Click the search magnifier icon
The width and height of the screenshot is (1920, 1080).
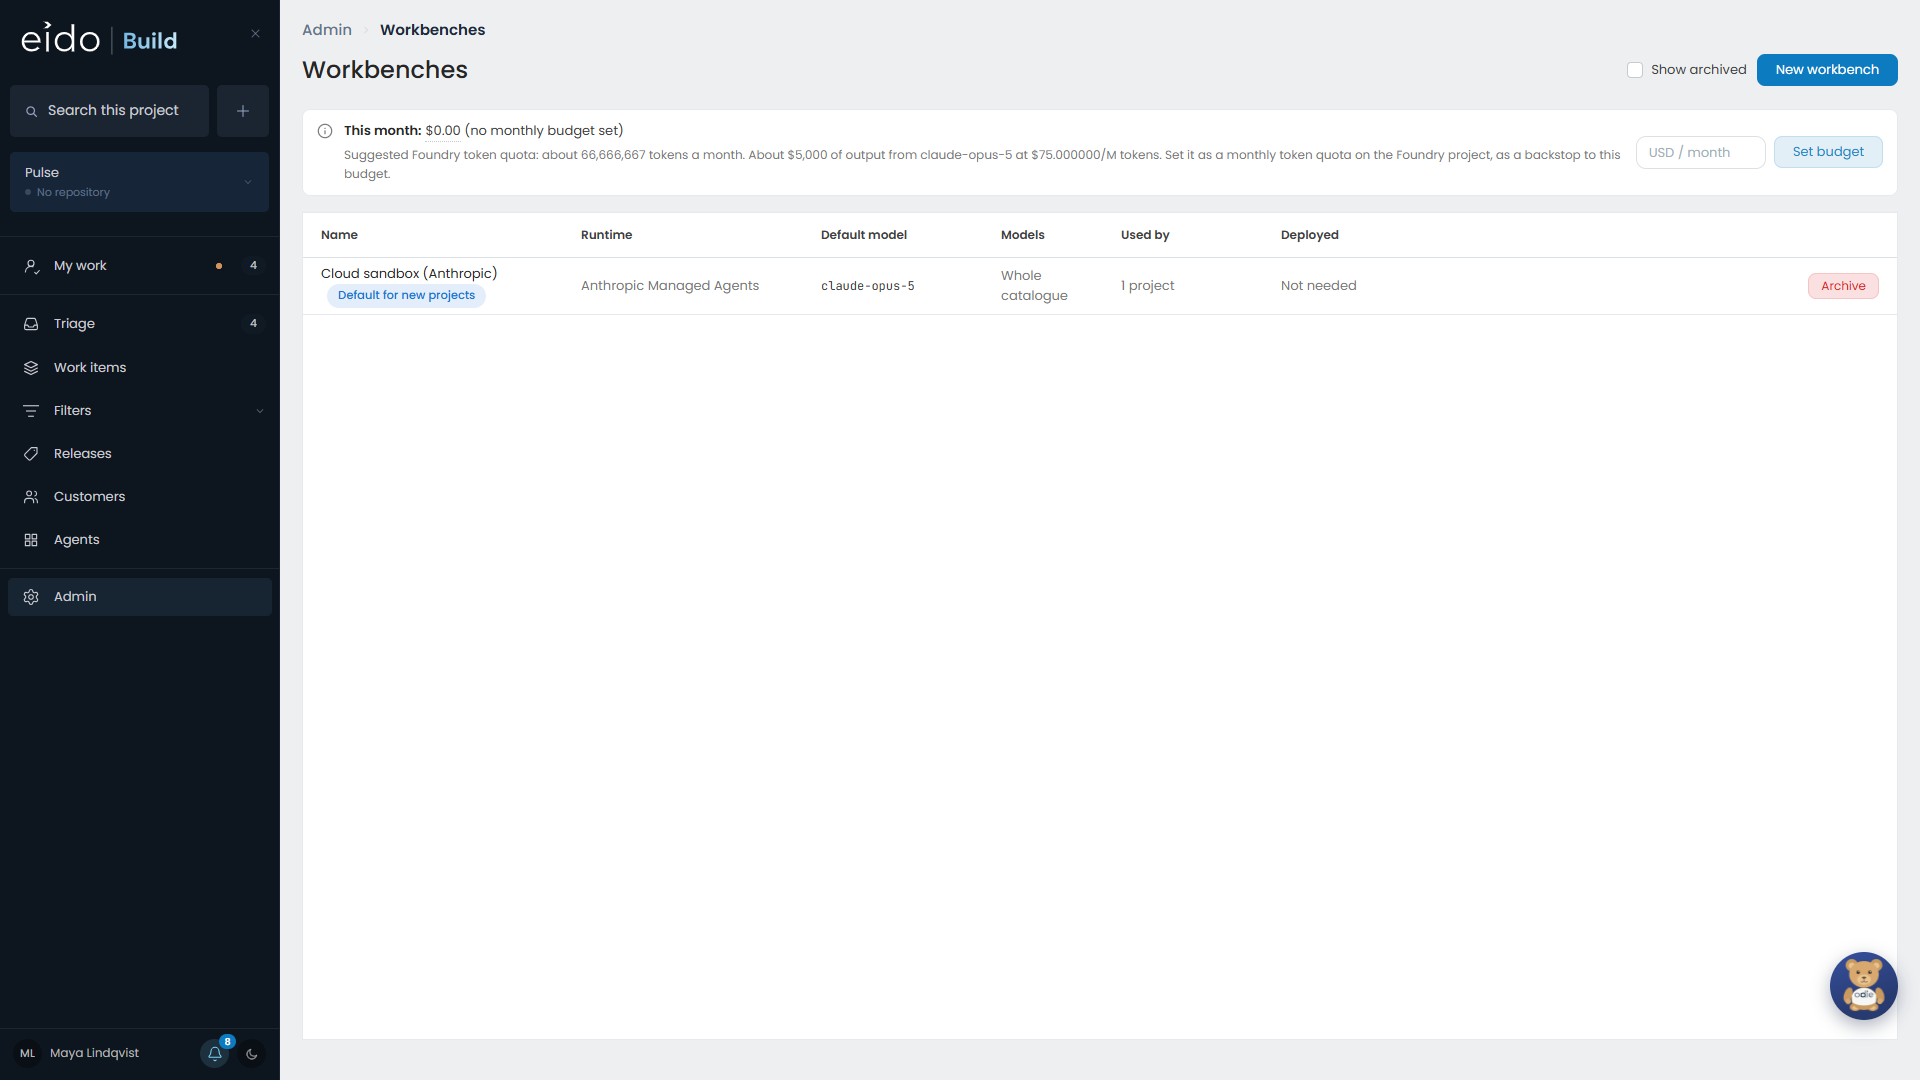pos(31,111)
